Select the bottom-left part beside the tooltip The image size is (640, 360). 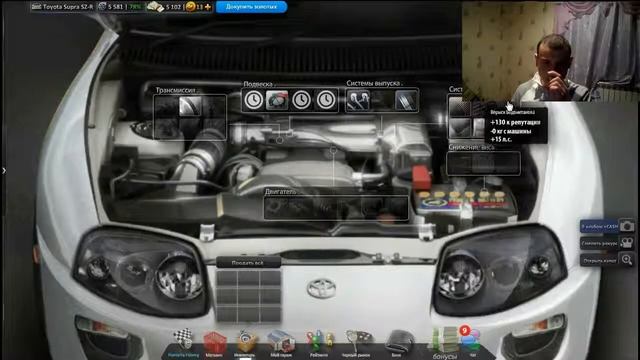(460, 128)
